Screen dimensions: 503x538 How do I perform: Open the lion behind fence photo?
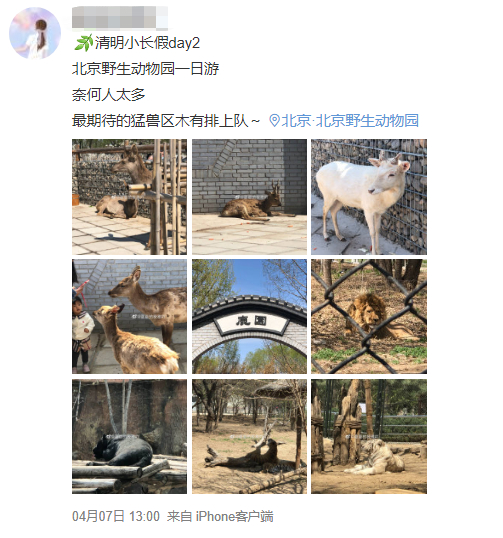[x=369, y=316]
